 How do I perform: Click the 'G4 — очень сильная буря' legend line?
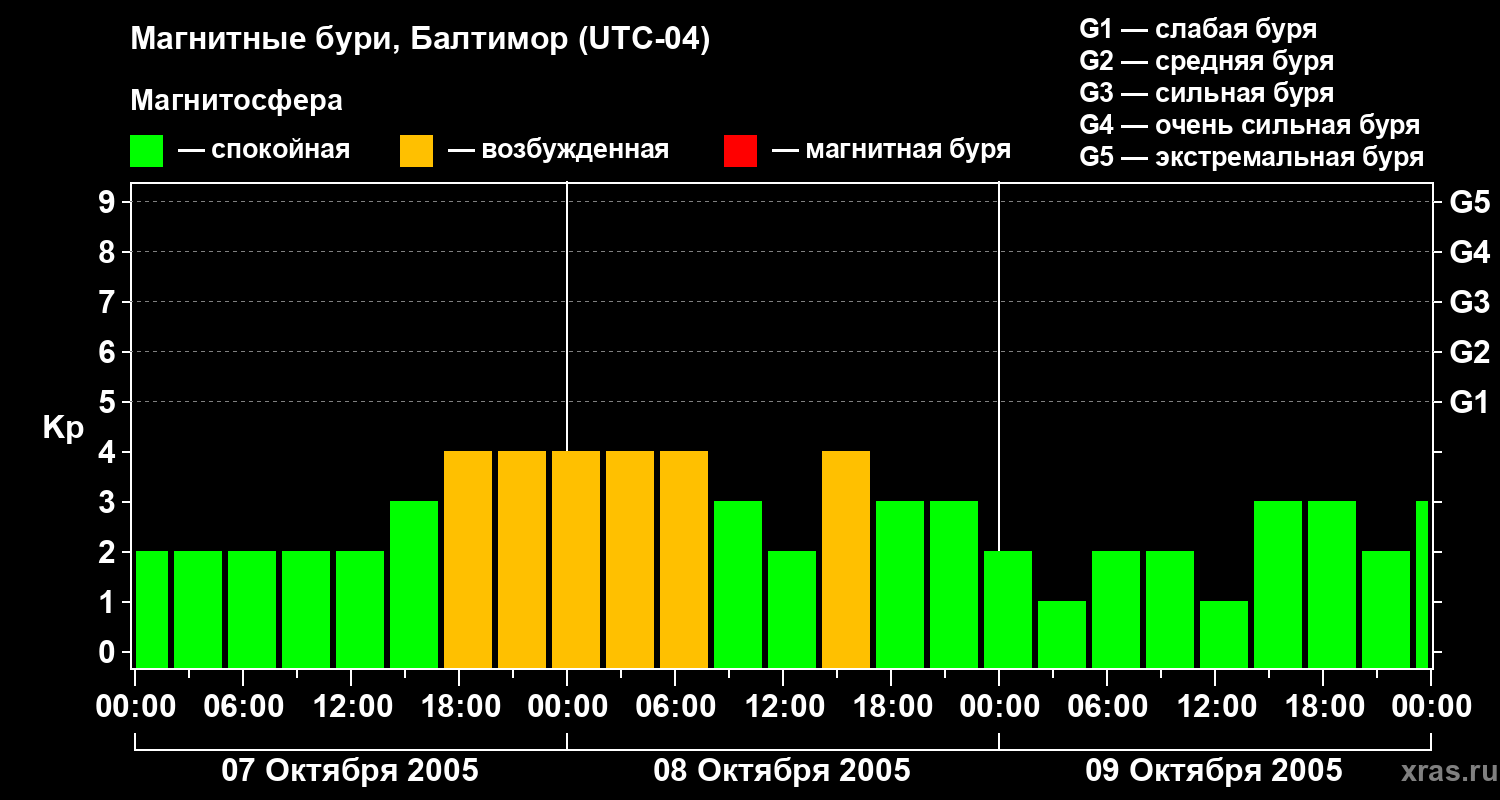[1250, 125]
